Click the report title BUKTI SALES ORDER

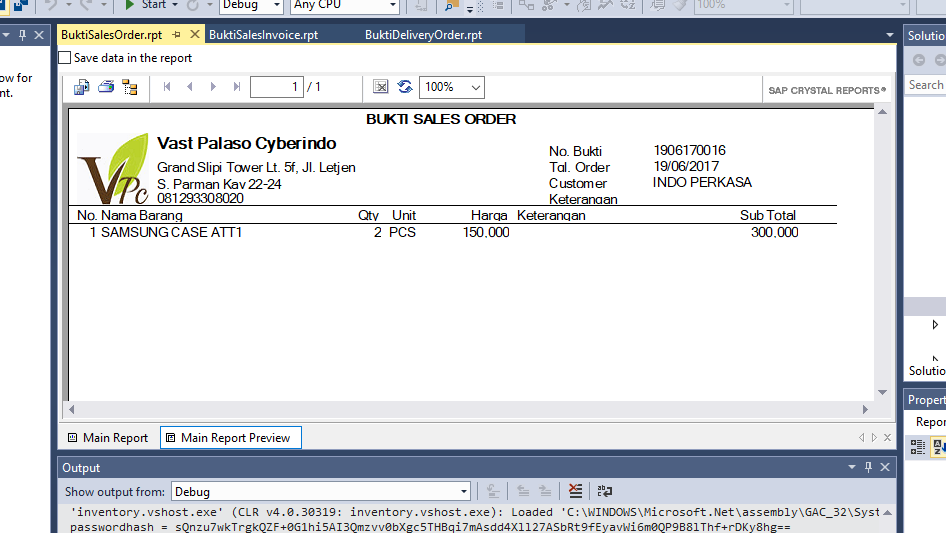pos(441,119)
